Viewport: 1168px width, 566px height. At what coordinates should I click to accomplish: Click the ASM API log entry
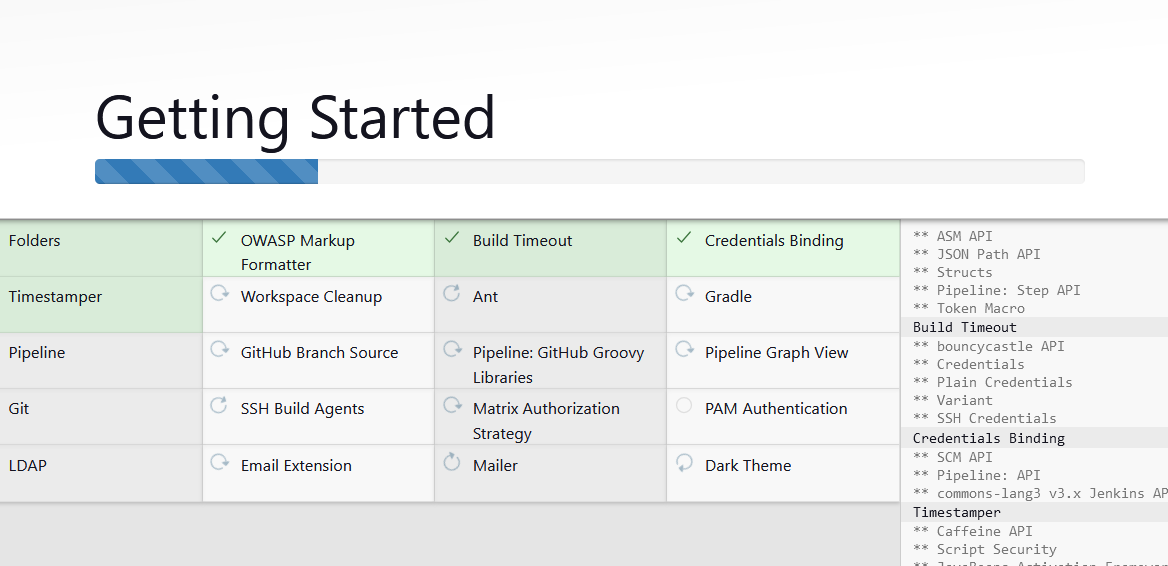click(953, 236)
